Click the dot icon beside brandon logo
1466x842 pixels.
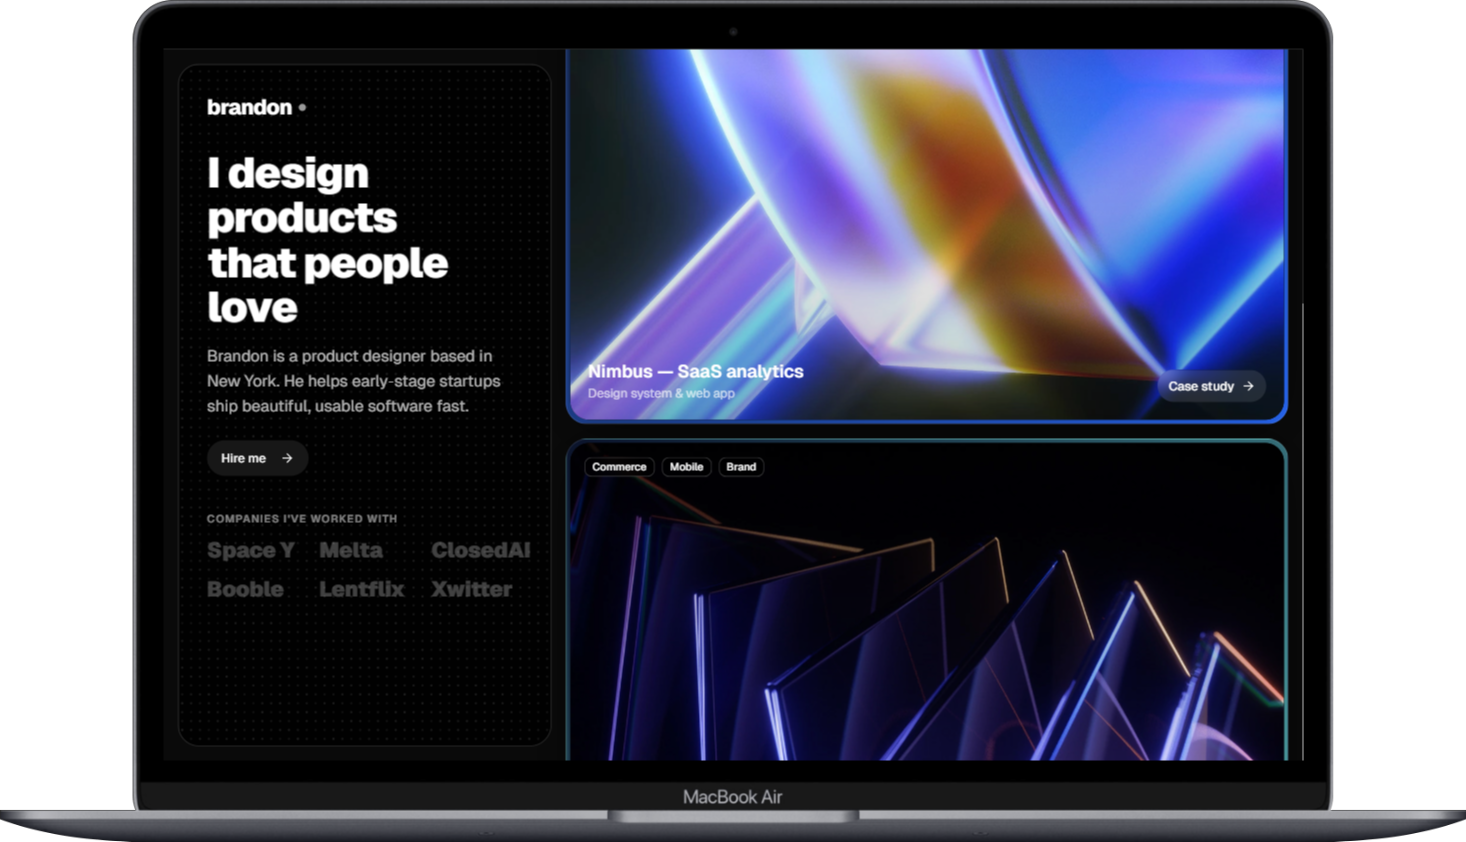coord(302,107)
